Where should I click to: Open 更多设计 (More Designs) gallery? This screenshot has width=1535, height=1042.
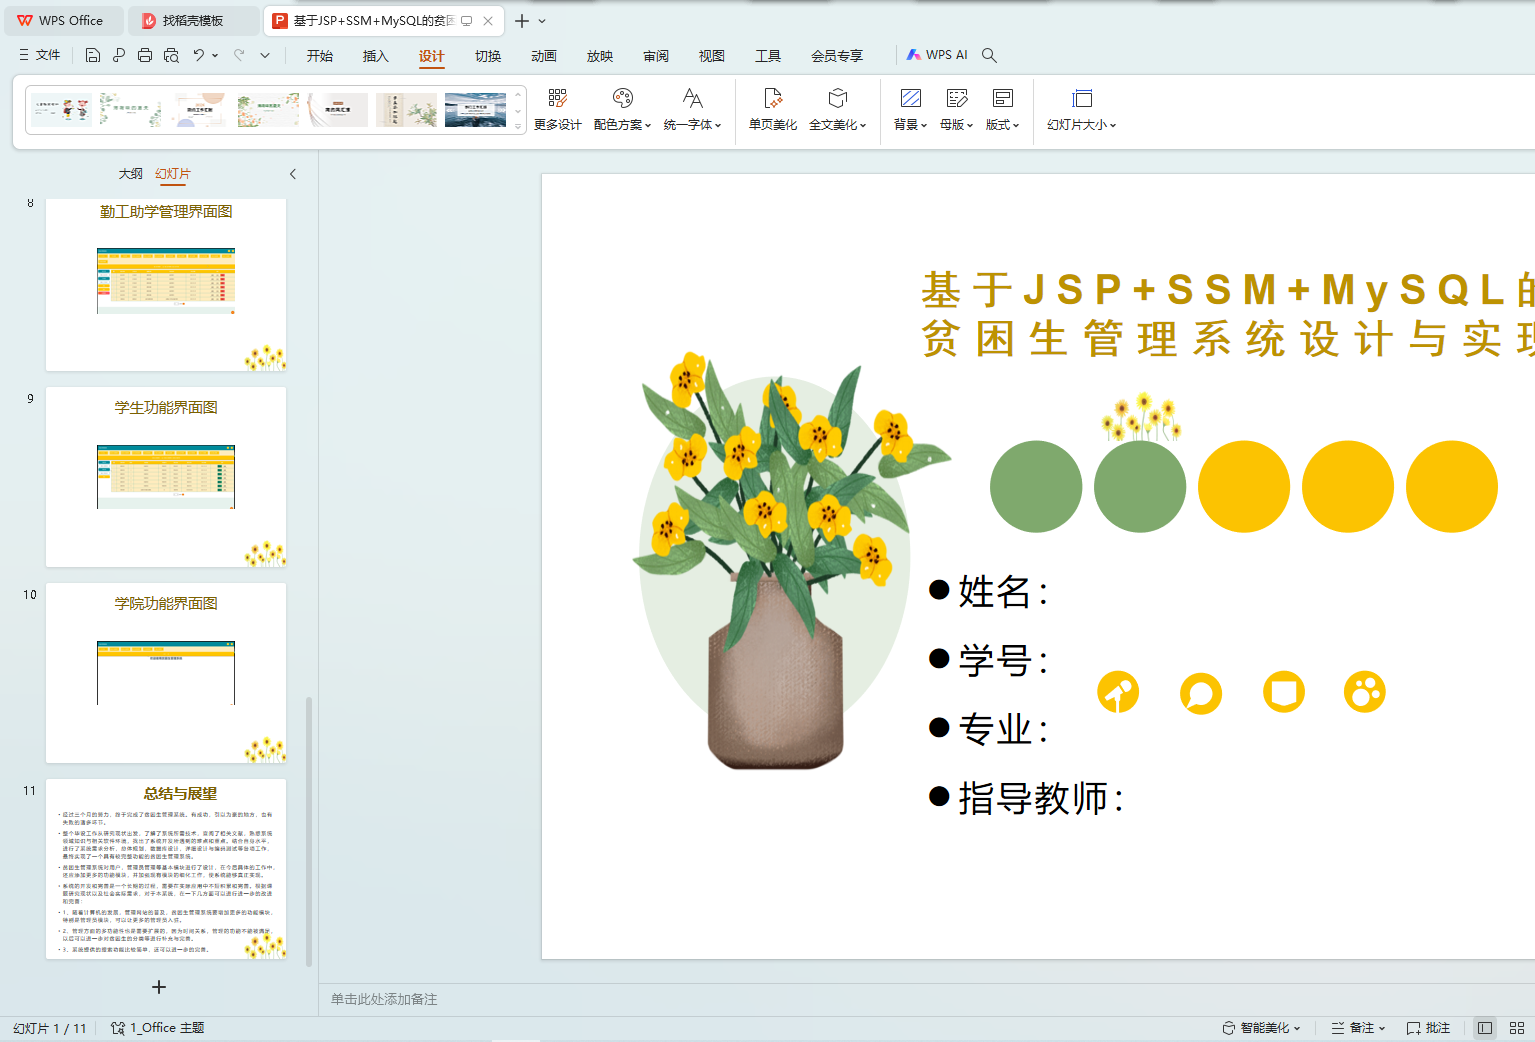557,109
